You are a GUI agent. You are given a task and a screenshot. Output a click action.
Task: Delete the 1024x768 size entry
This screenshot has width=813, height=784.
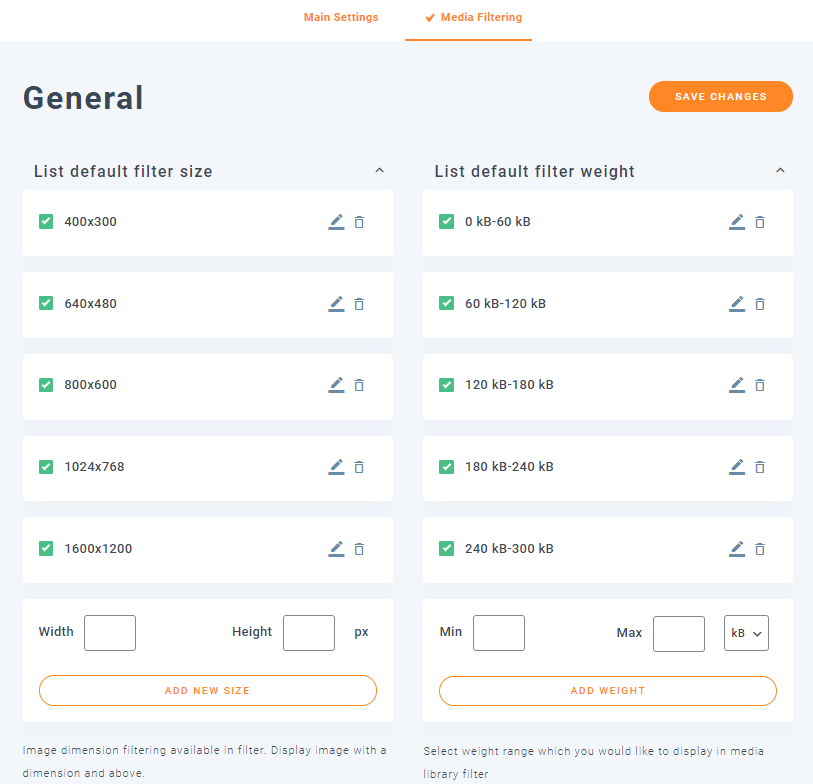click(359, 467)
